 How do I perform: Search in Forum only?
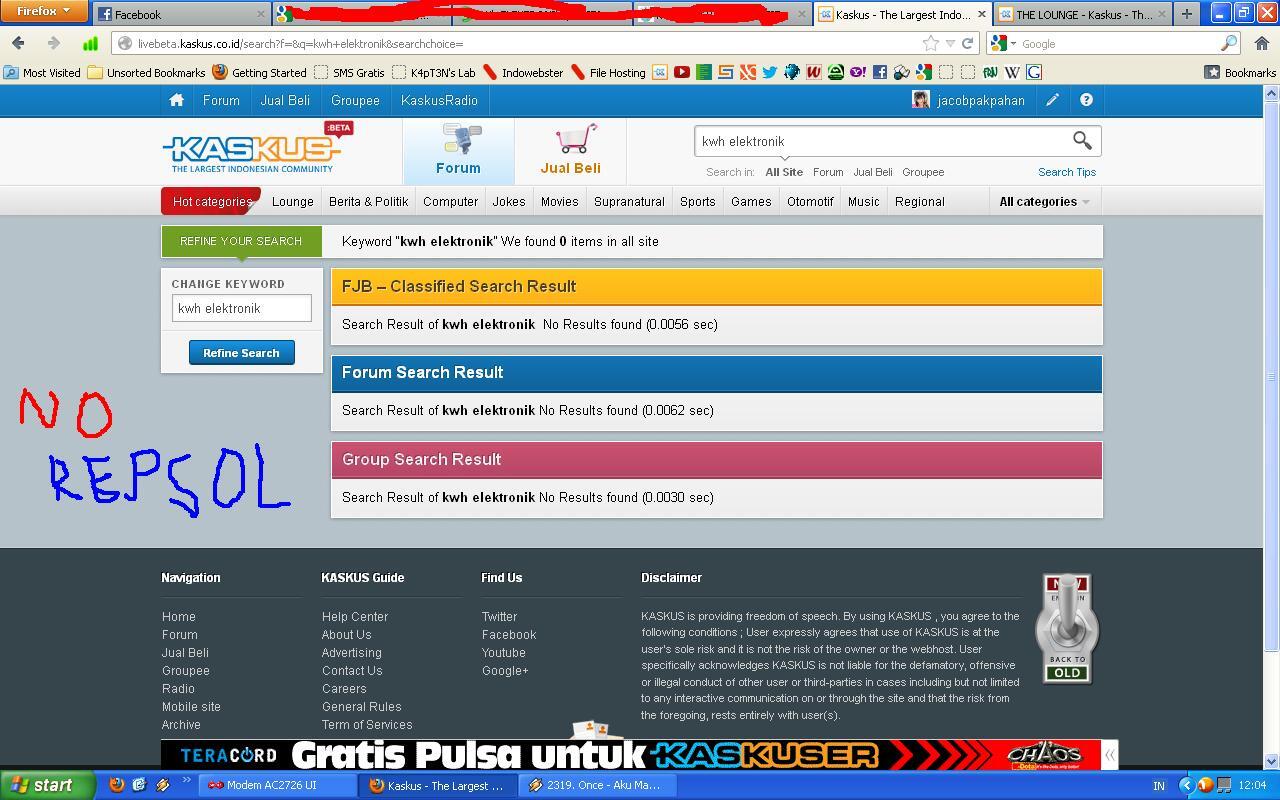click(828, 172)
